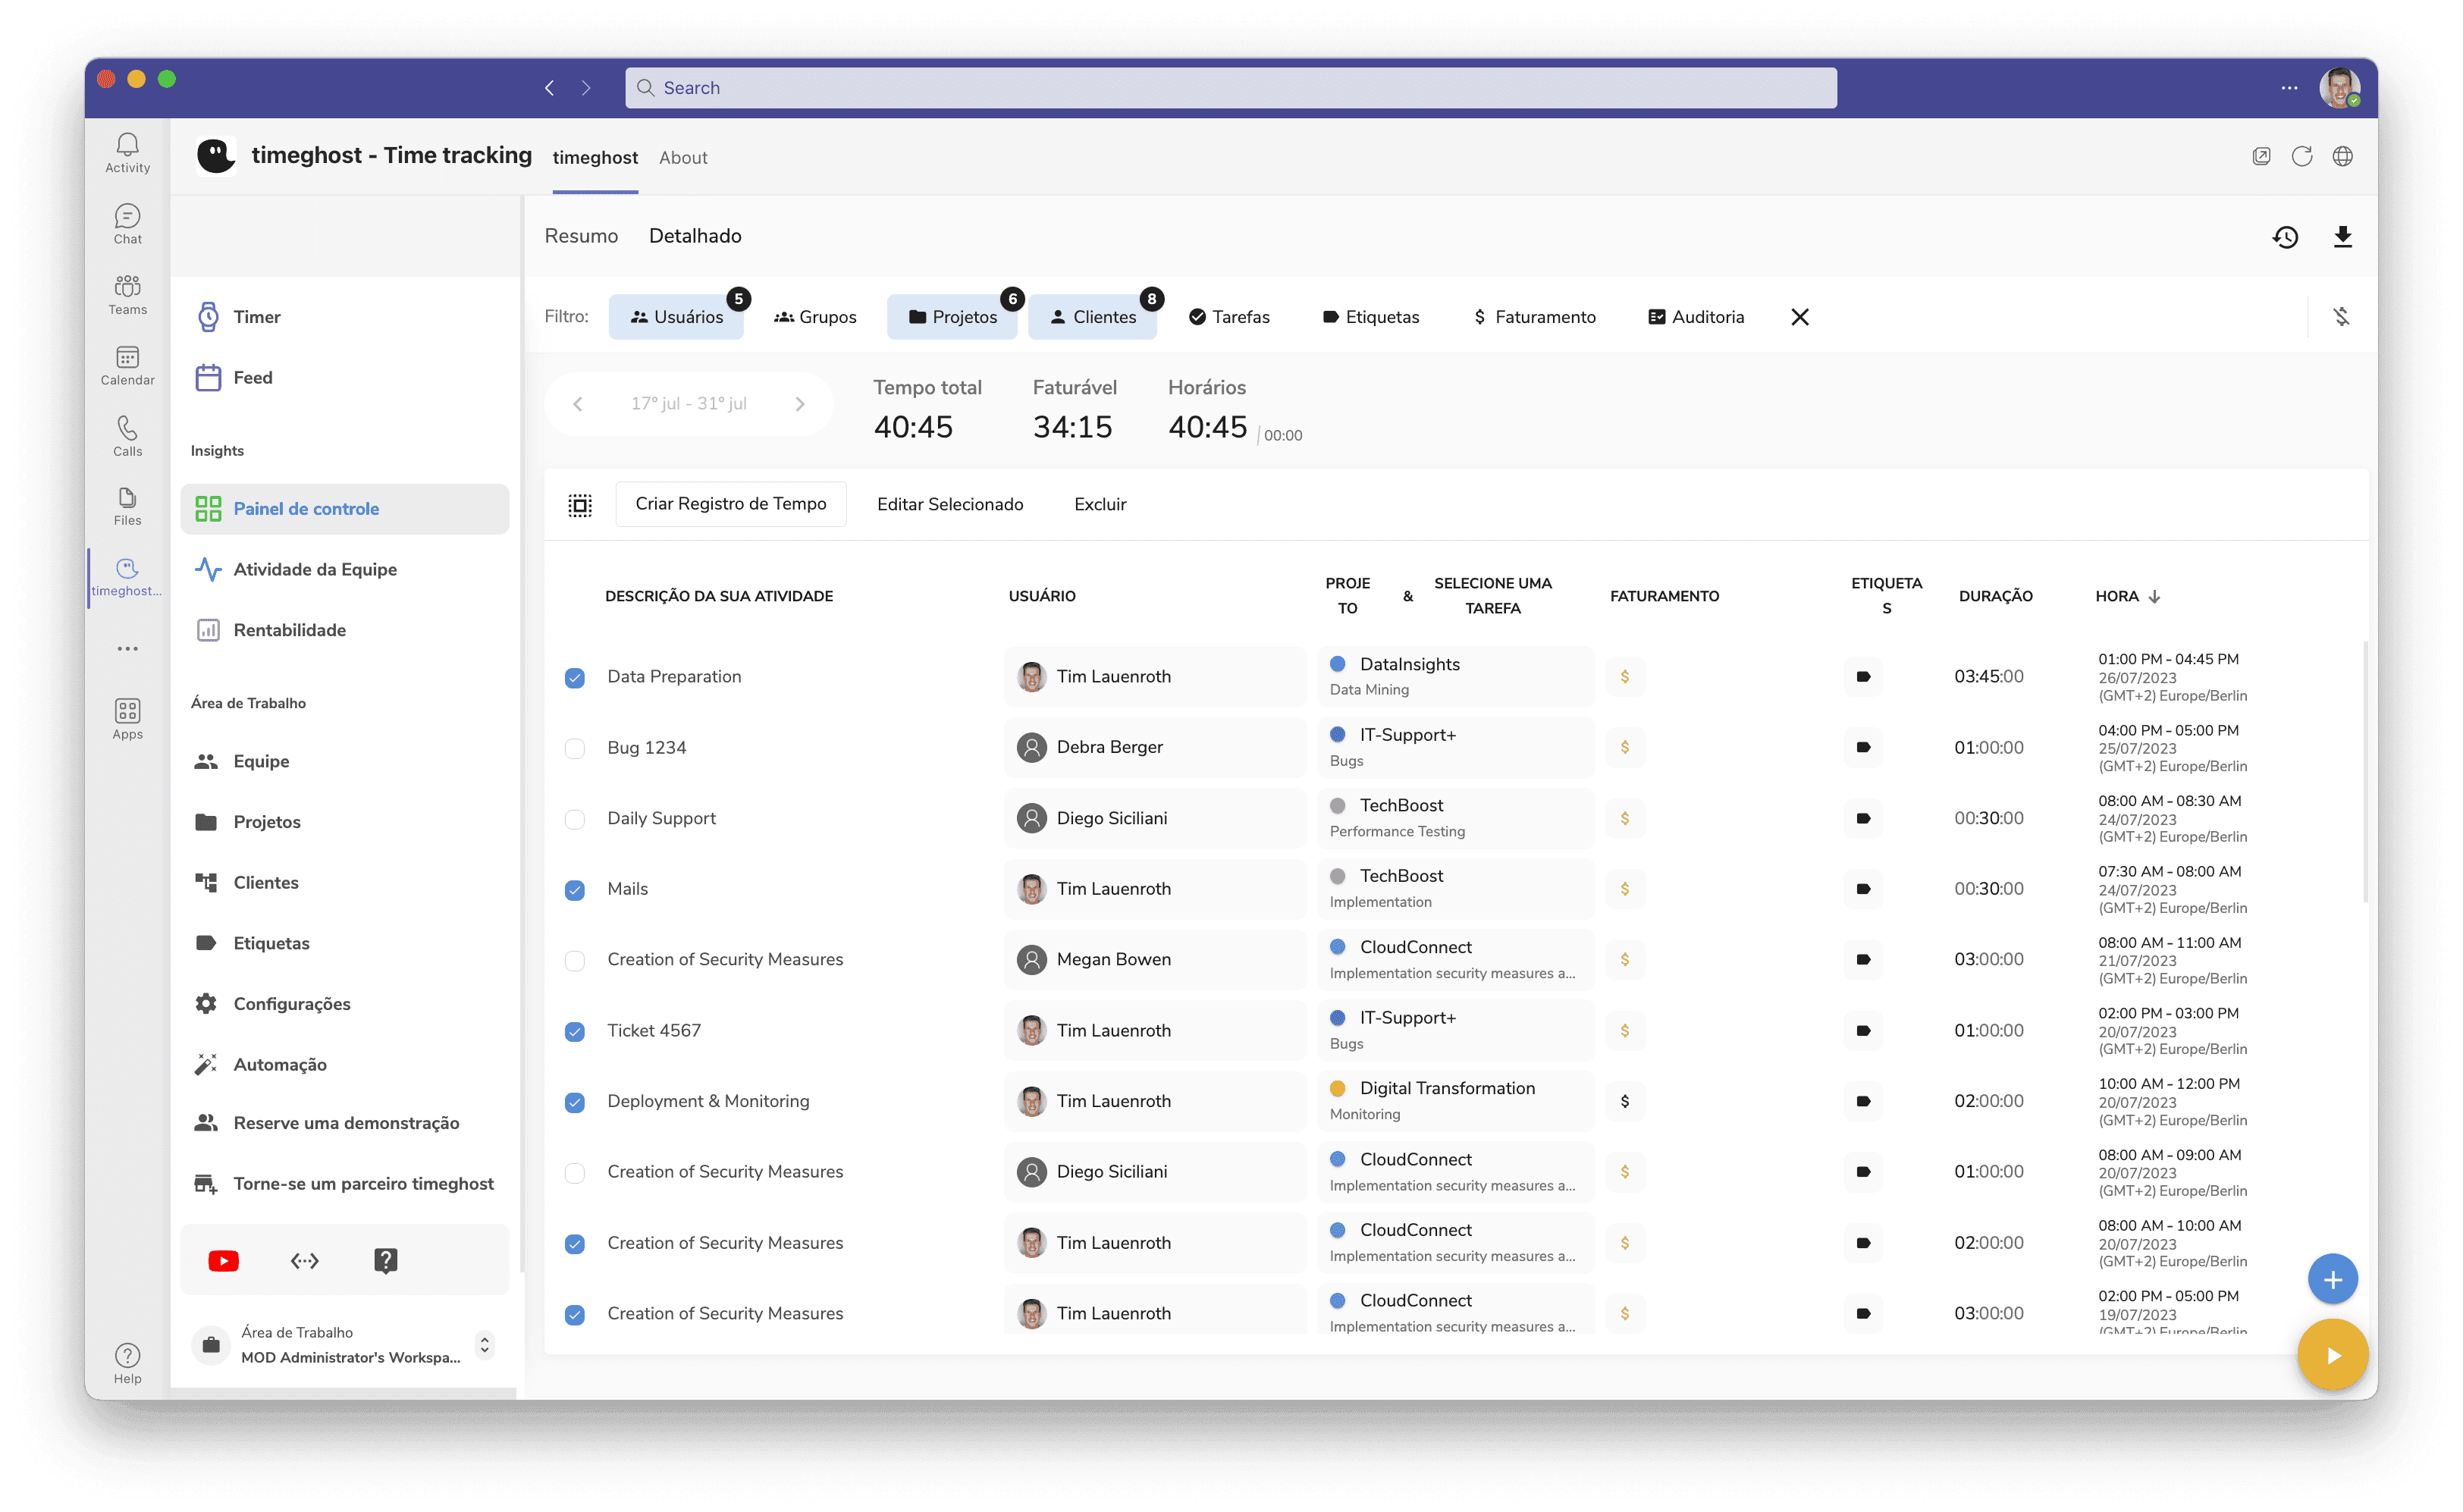Image resolution: width=2463 pixels, height=1512 pixels.
Task: Switch to the Resumo tab
Action: (581, 236)
